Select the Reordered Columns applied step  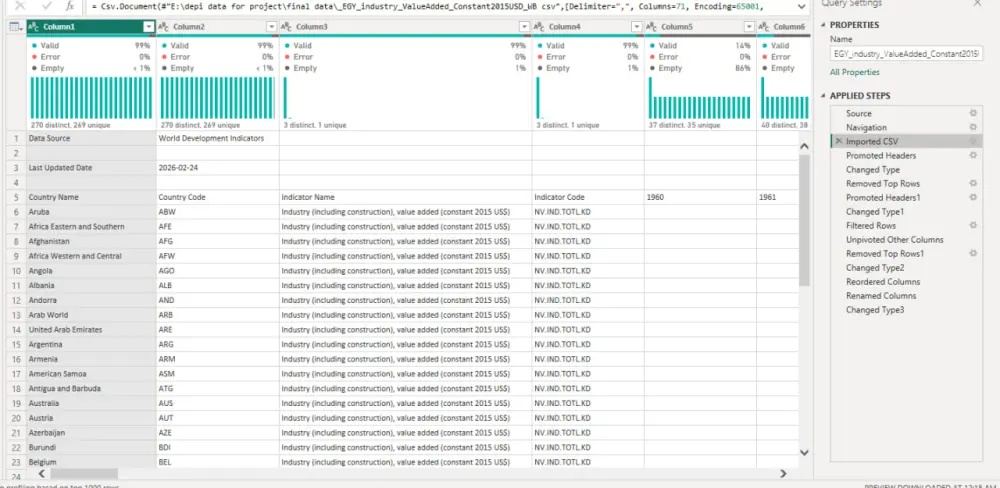[883, 281]
